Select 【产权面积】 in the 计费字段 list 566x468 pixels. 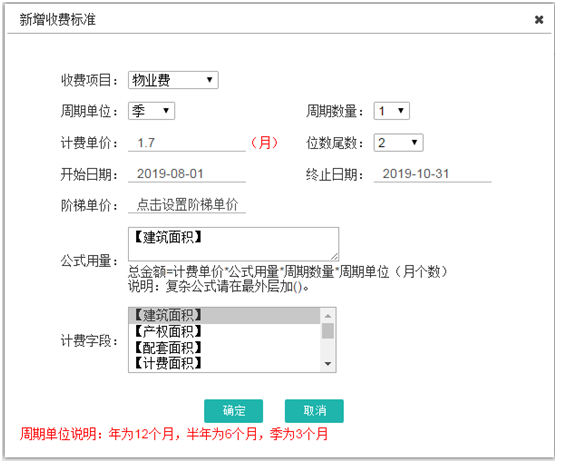225,331
